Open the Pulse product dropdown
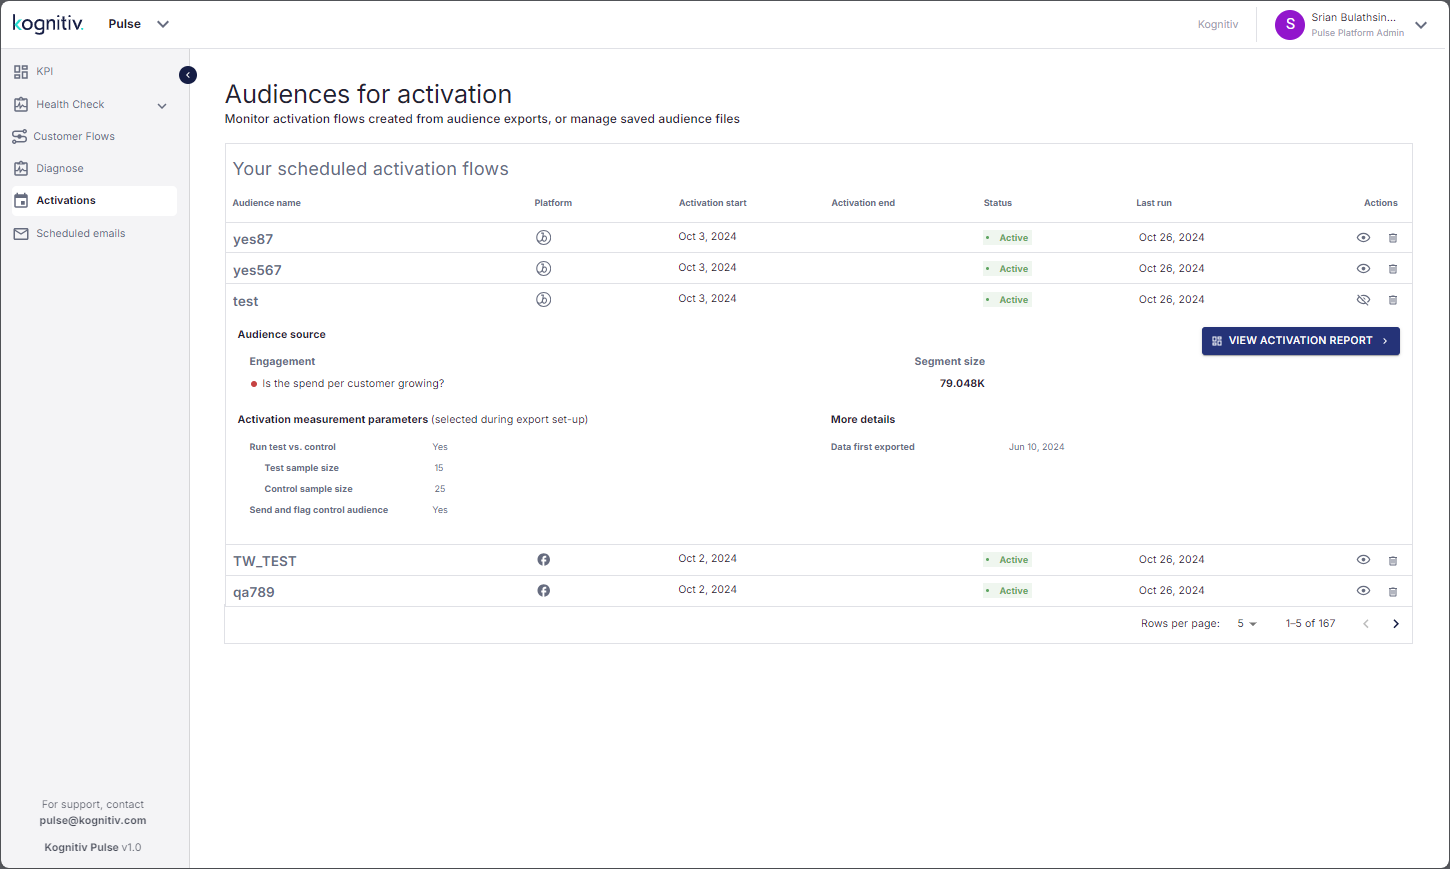The width and height of the screenshot is (1450, 869). coord(139,24)
